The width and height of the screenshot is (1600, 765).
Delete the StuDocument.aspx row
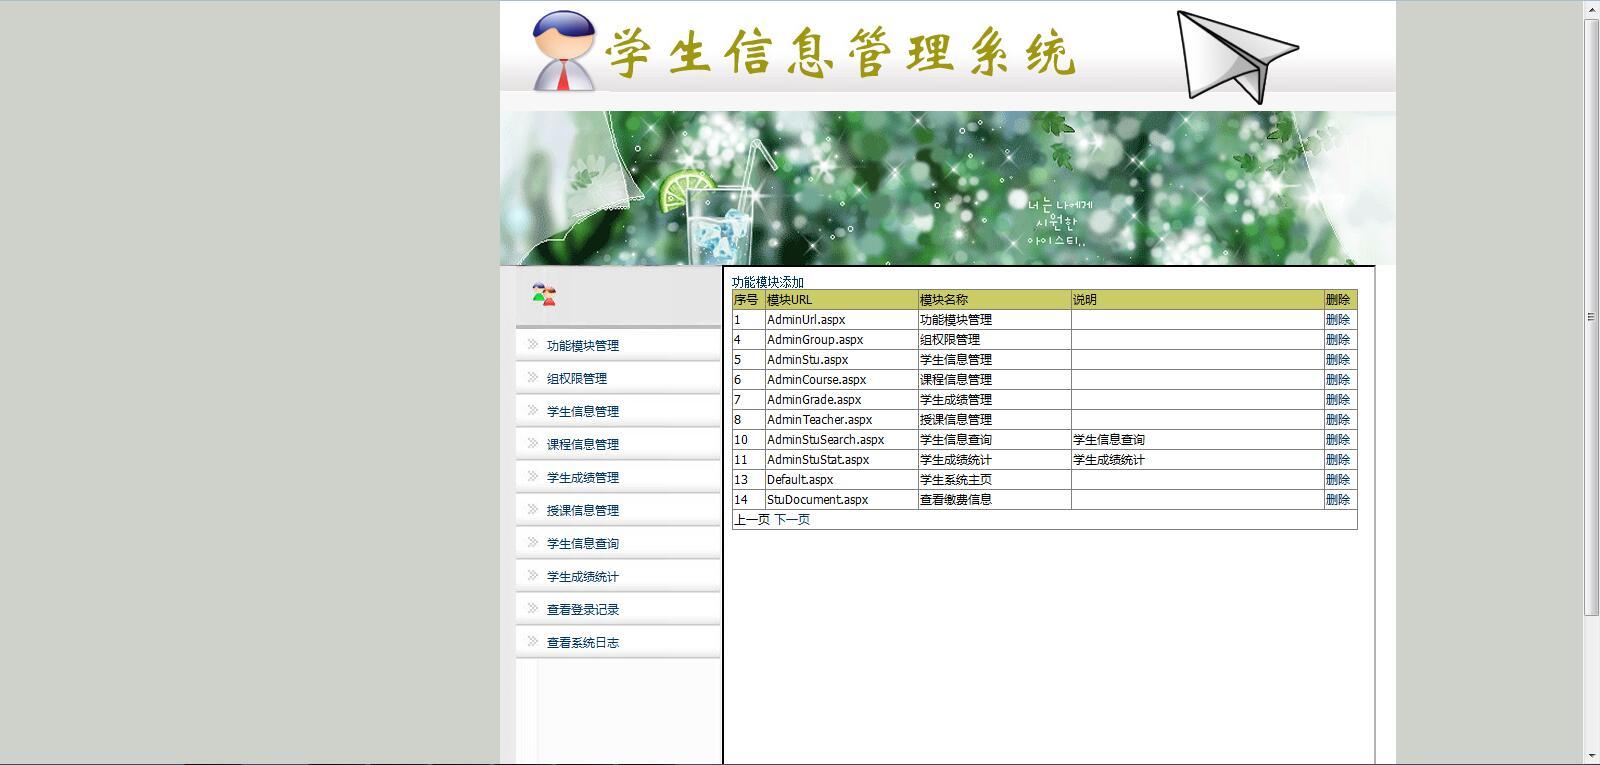(x=1338, y=500)
